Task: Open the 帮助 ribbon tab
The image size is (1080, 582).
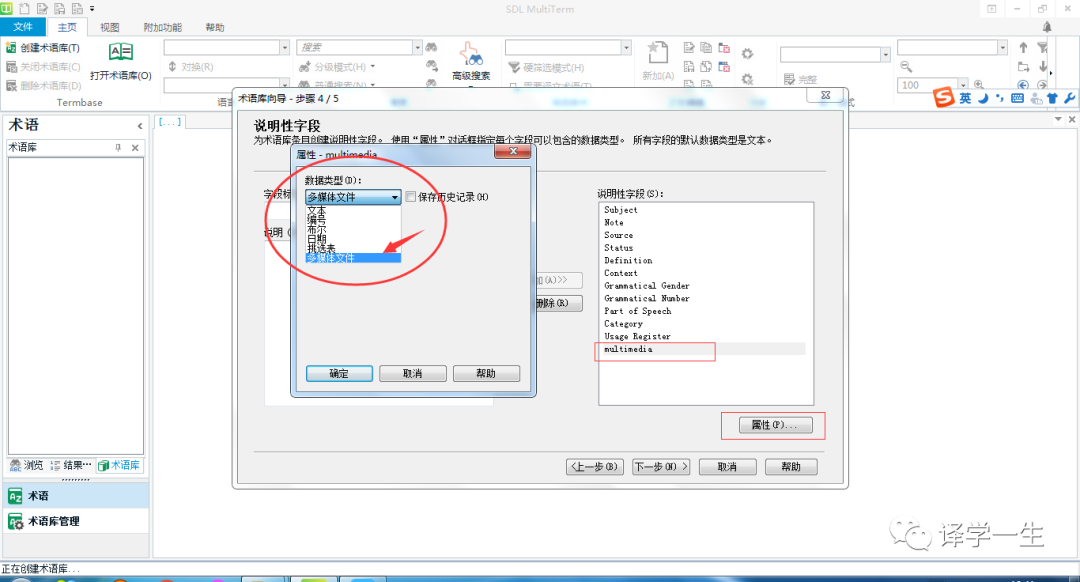Action: tap(215, 27)
